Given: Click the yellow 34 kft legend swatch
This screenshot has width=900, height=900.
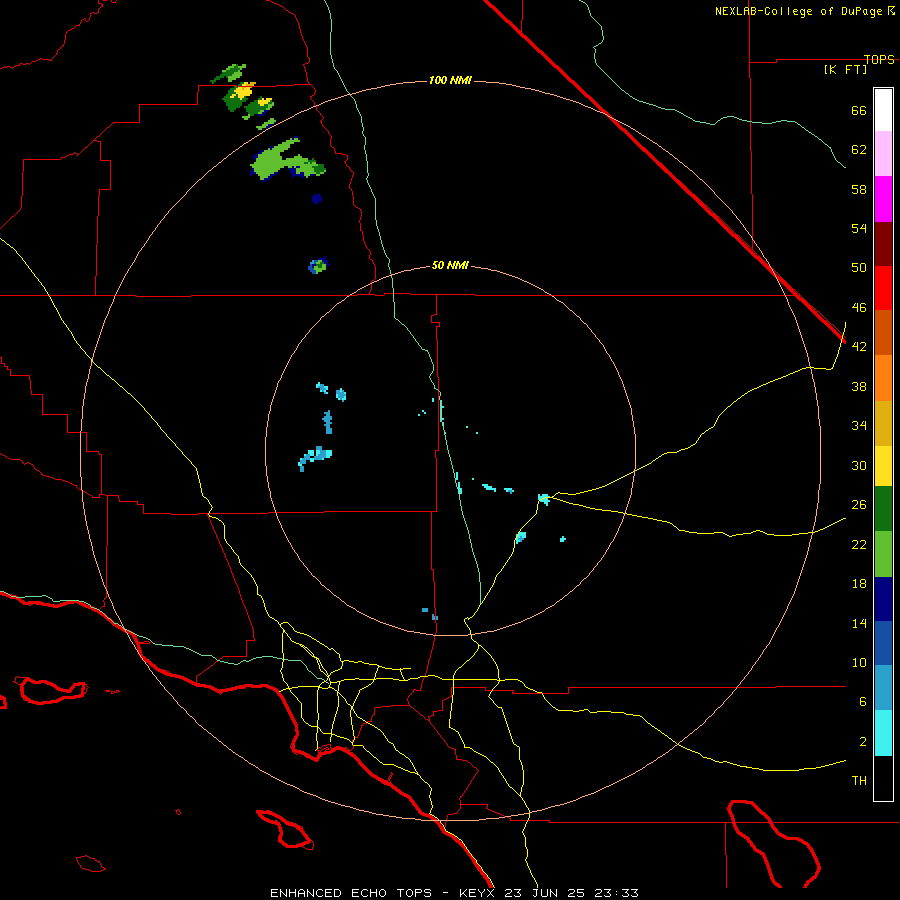Looking at the screenshot, I should pyautogui.click(x=883, y=466).
